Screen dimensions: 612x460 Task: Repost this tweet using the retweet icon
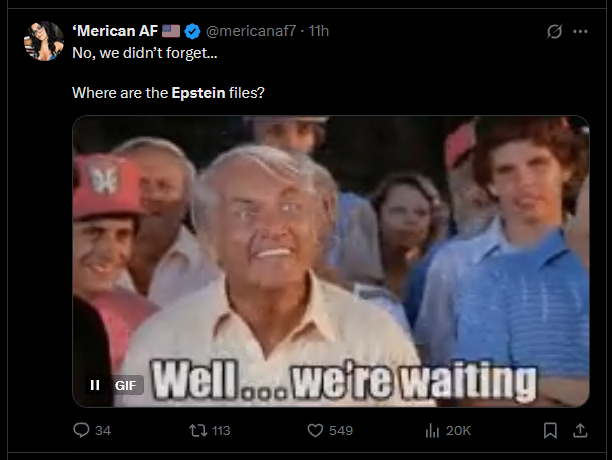[198, 430]
